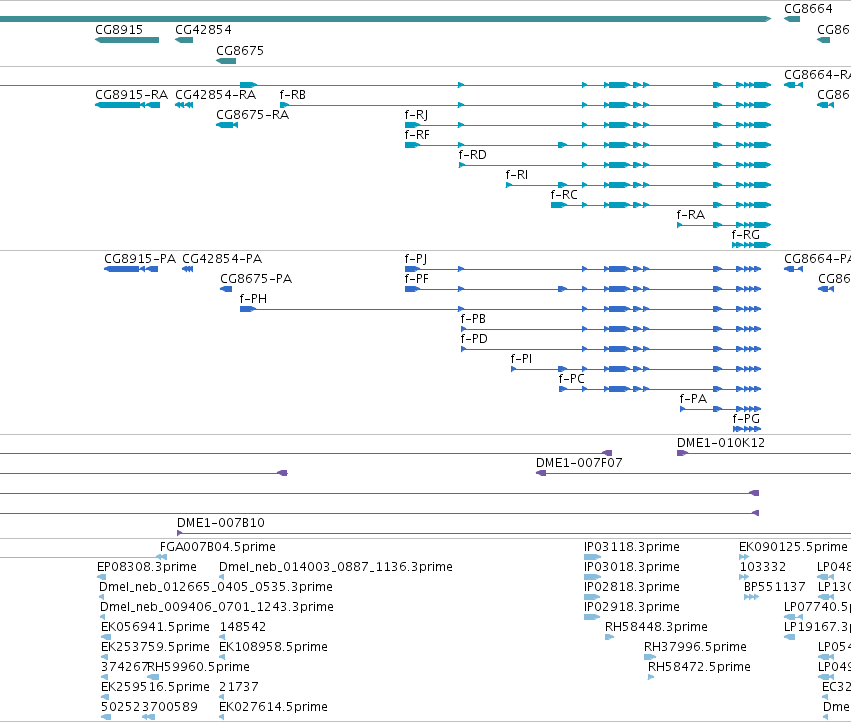Select the CG8675 gene feature
The width and height of the screenshot is (851, 722).
[226, 61]
